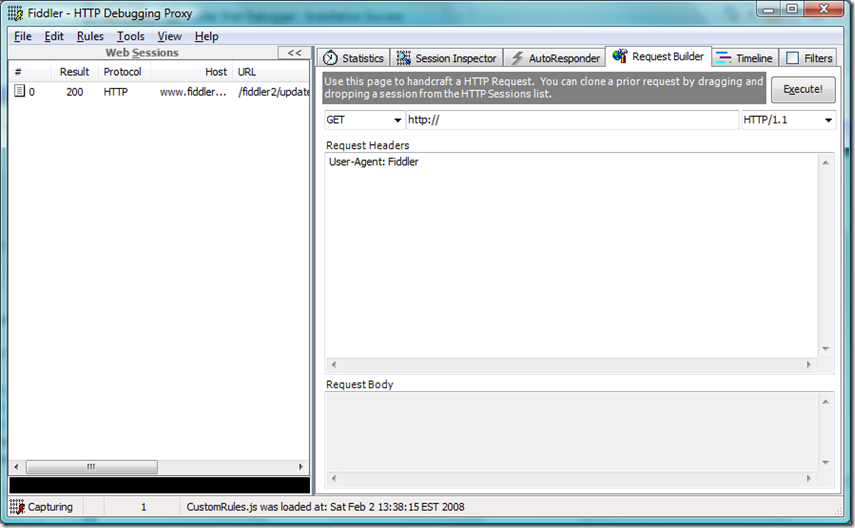
Task: Sort sessions by the Result column header
Action: click(x=75, y=71)
